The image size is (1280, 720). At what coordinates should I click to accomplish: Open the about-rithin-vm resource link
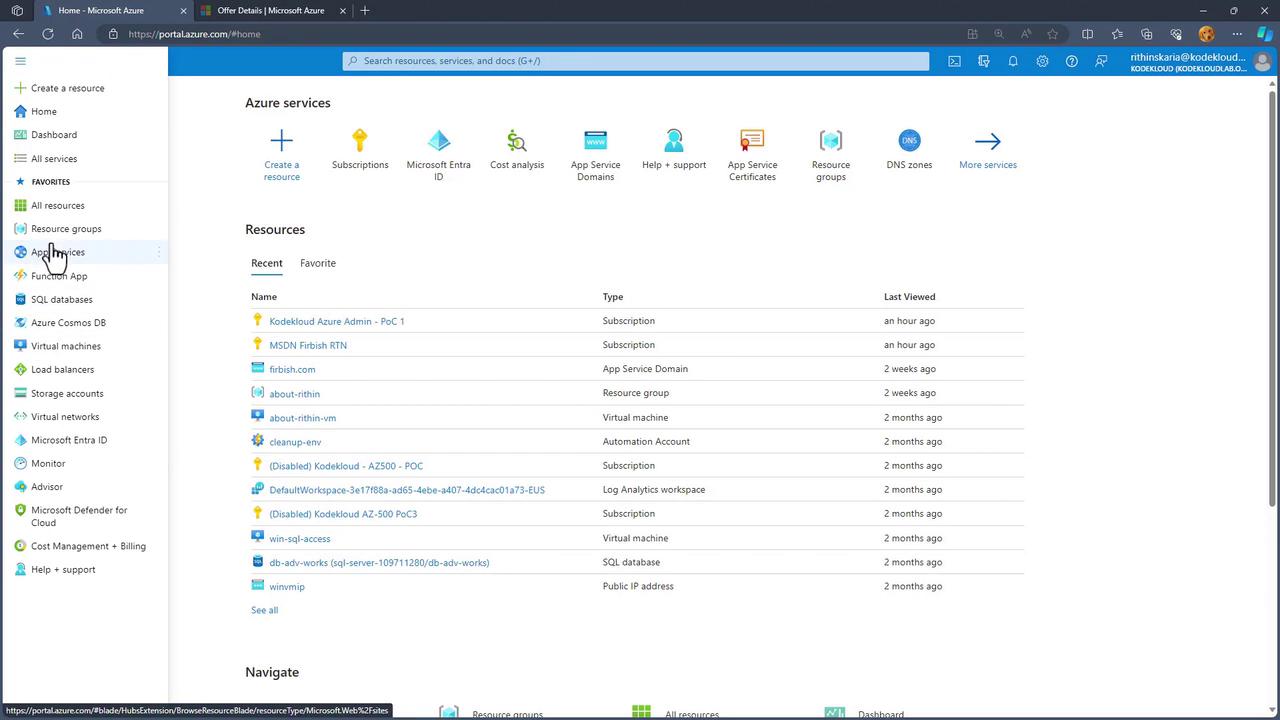point(302,418)
